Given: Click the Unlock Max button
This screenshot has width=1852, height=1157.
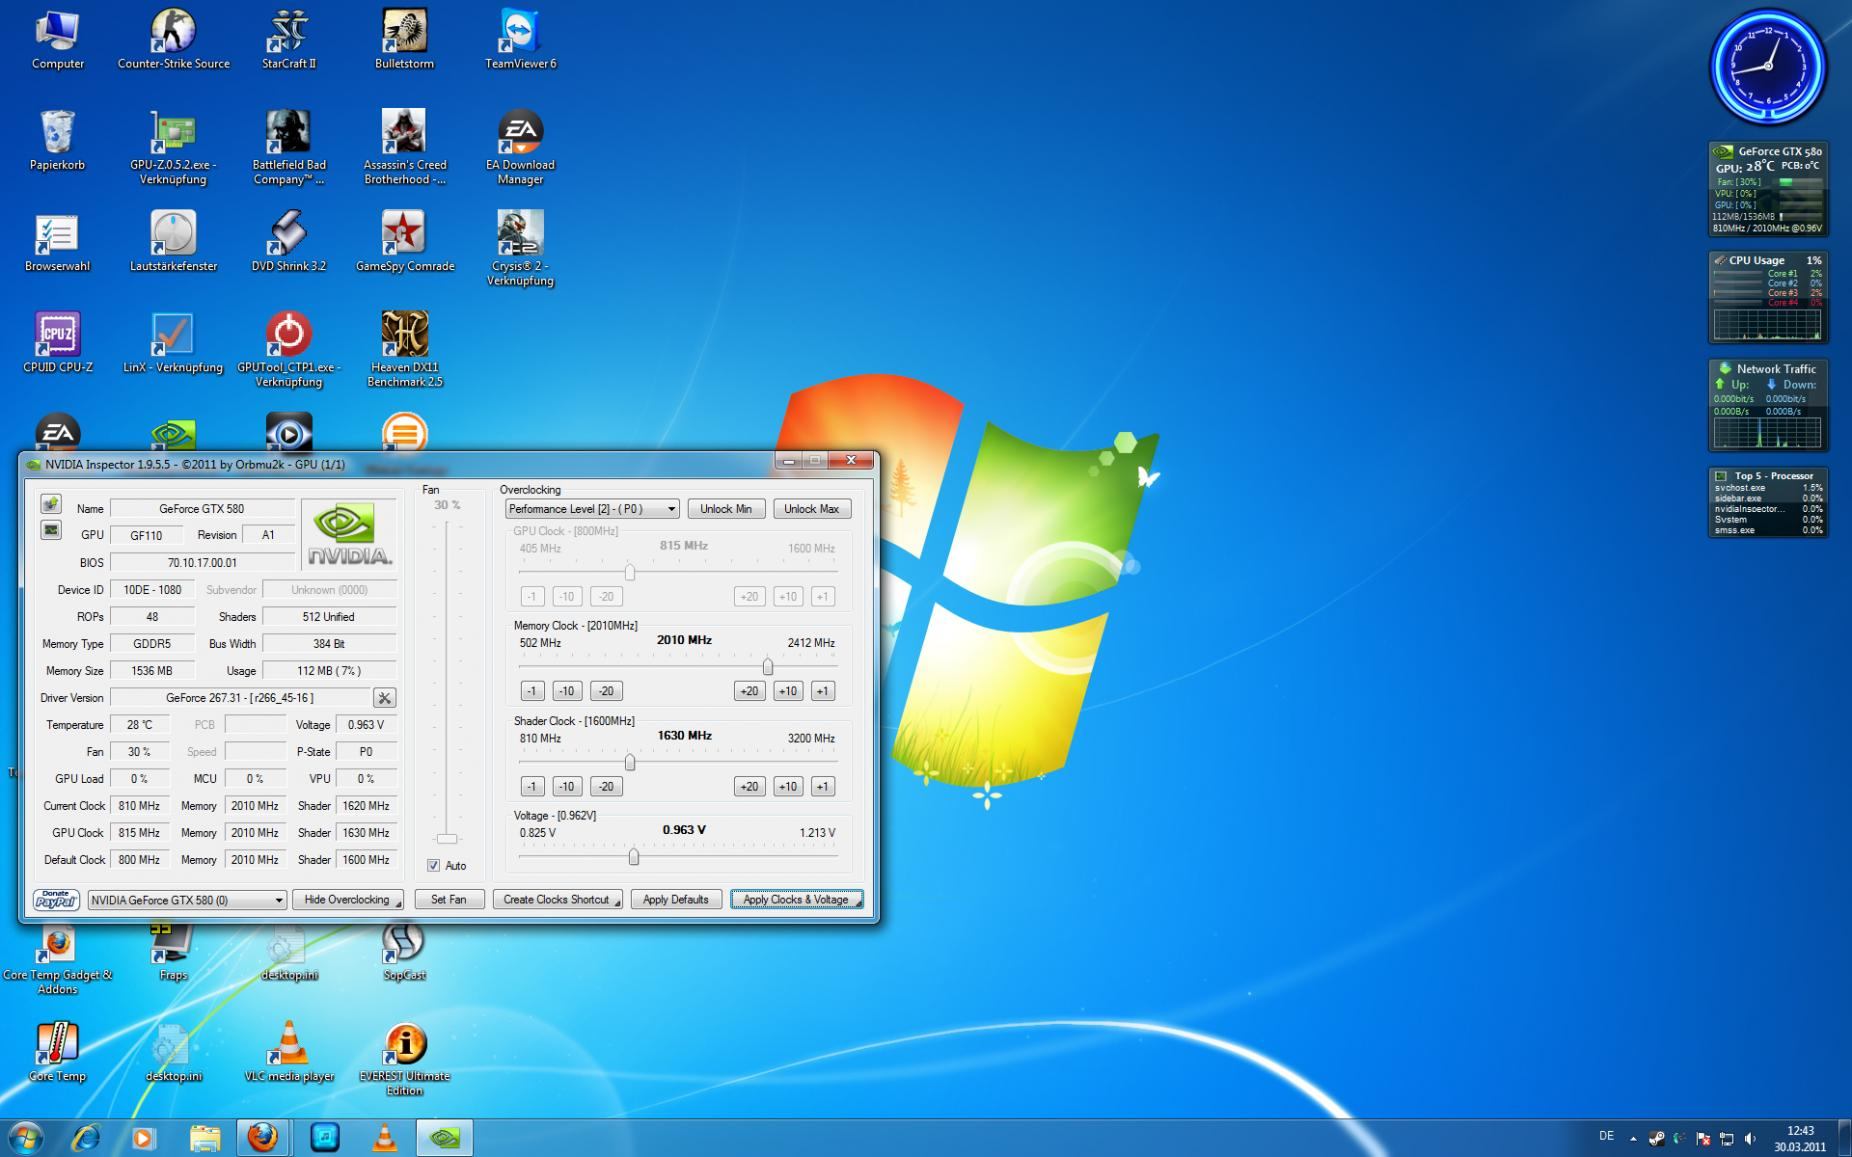Looking at the screenshot, I should pyautogui.click(x=812, y=509).
